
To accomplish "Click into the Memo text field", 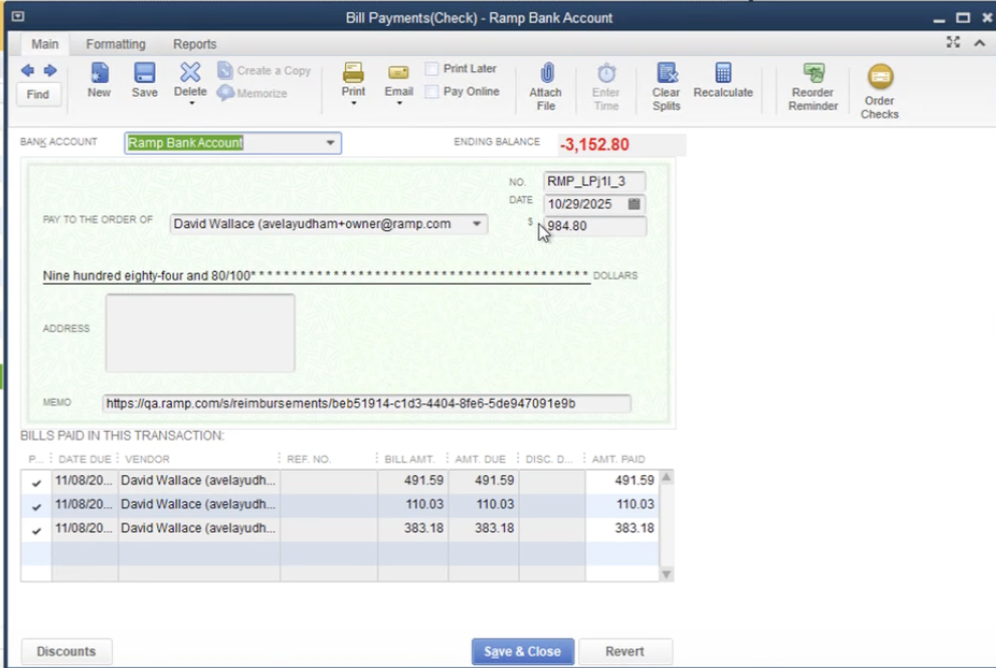I will [366, 404].
